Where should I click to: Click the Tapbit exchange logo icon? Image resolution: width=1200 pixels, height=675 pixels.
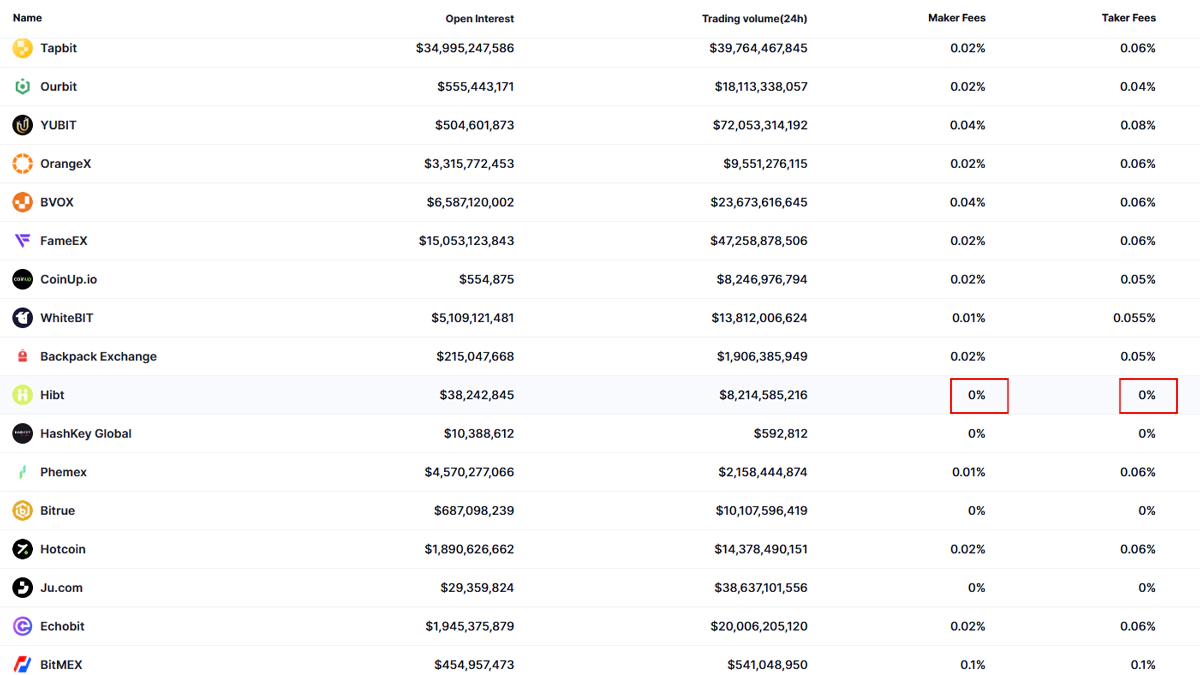(x=22, y=48)
